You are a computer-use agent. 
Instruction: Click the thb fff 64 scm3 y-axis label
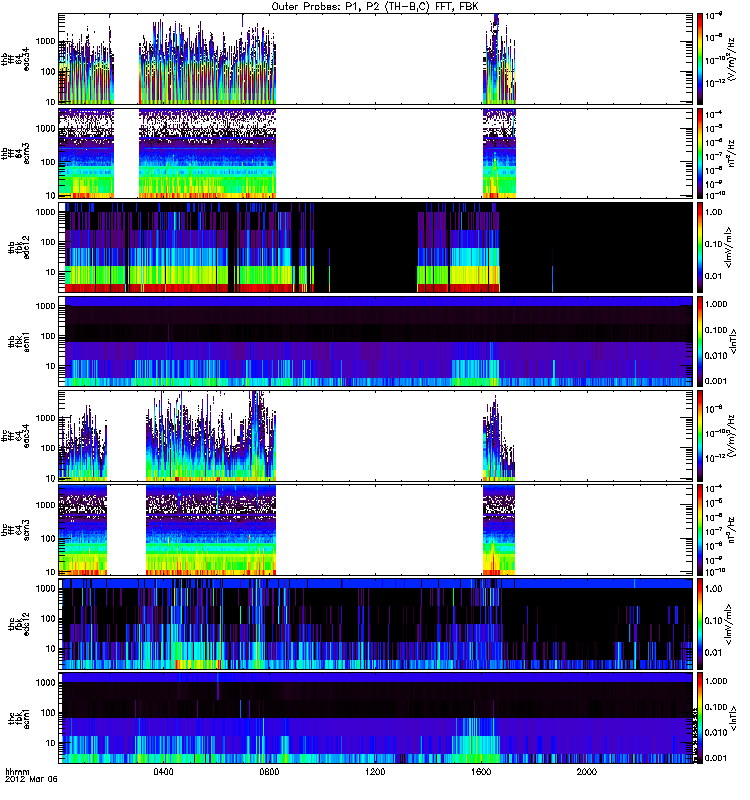coord(15,153)
